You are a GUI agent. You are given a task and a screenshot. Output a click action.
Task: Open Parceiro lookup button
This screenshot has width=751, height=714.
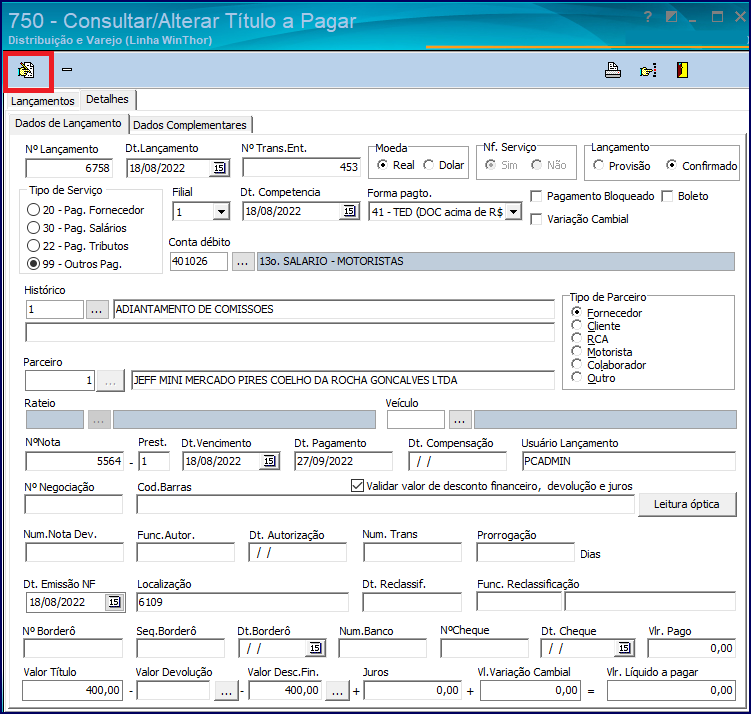110,381
